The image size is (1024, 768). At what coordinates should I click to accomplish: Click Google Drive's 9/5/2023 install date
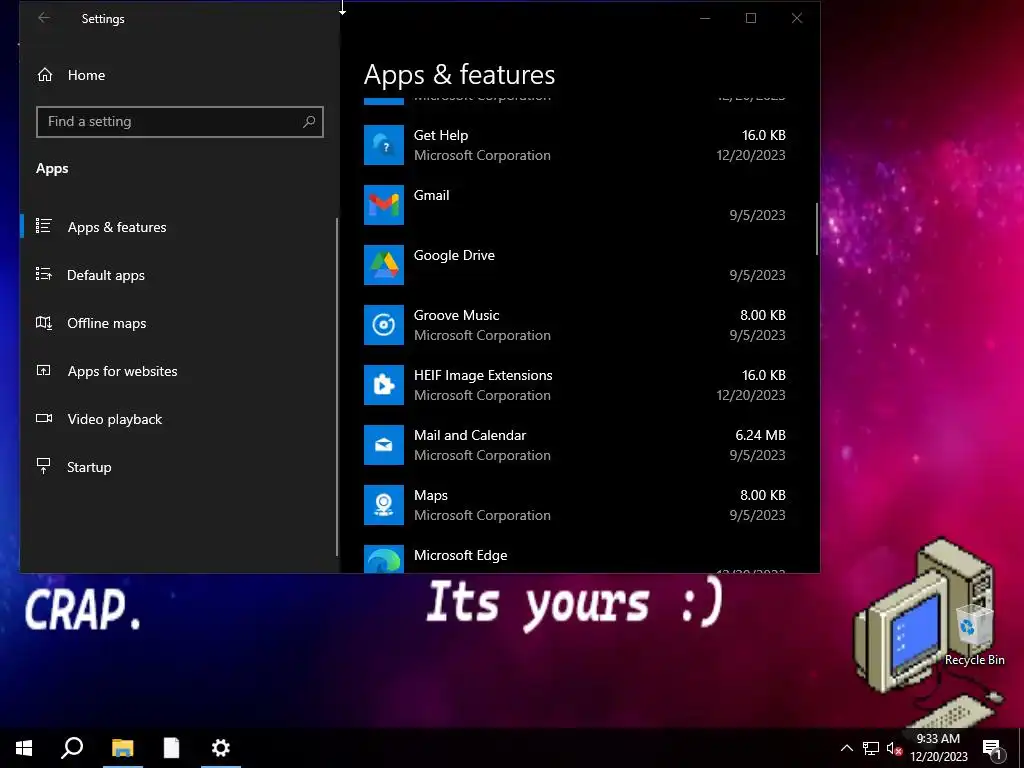tap(757, 276)
